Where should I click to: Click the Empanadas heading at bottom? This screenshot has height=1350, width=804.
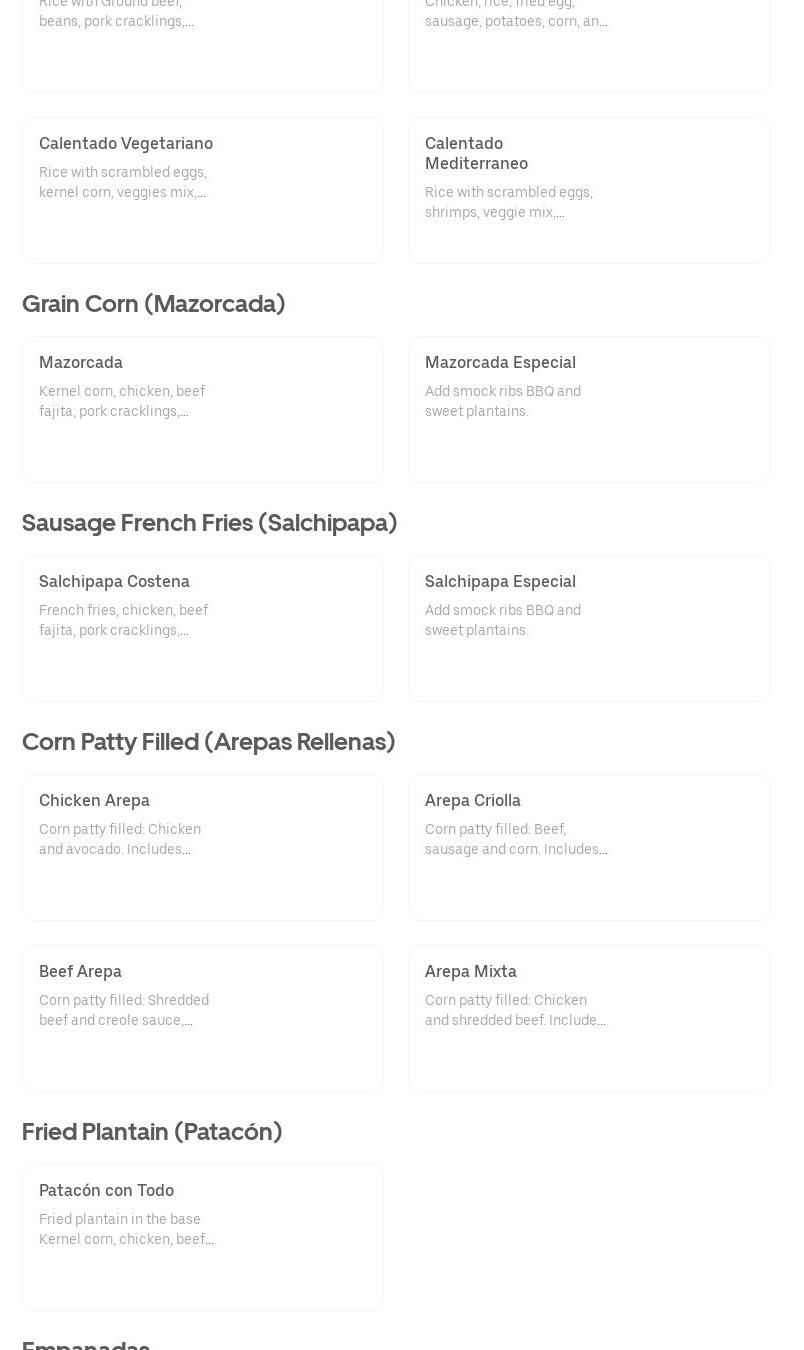tap(86, 1344)
